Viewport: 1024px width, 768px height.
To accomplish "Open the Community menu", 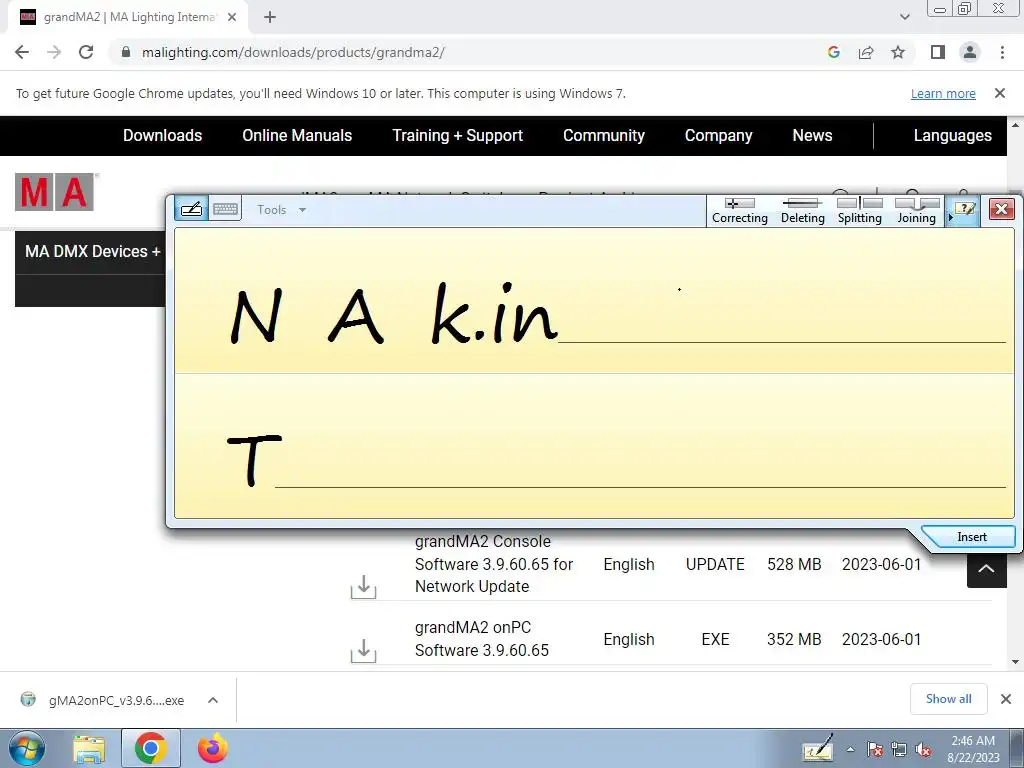I will [x=604, y=135].
